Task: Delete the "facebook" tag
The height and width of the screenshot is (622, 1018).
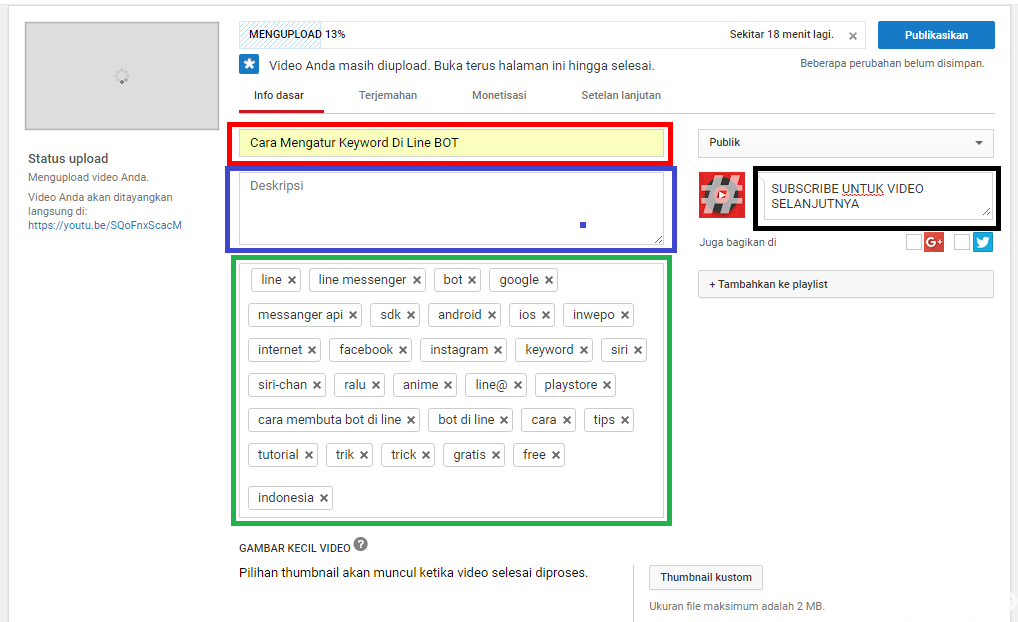Action: (403, 350)
